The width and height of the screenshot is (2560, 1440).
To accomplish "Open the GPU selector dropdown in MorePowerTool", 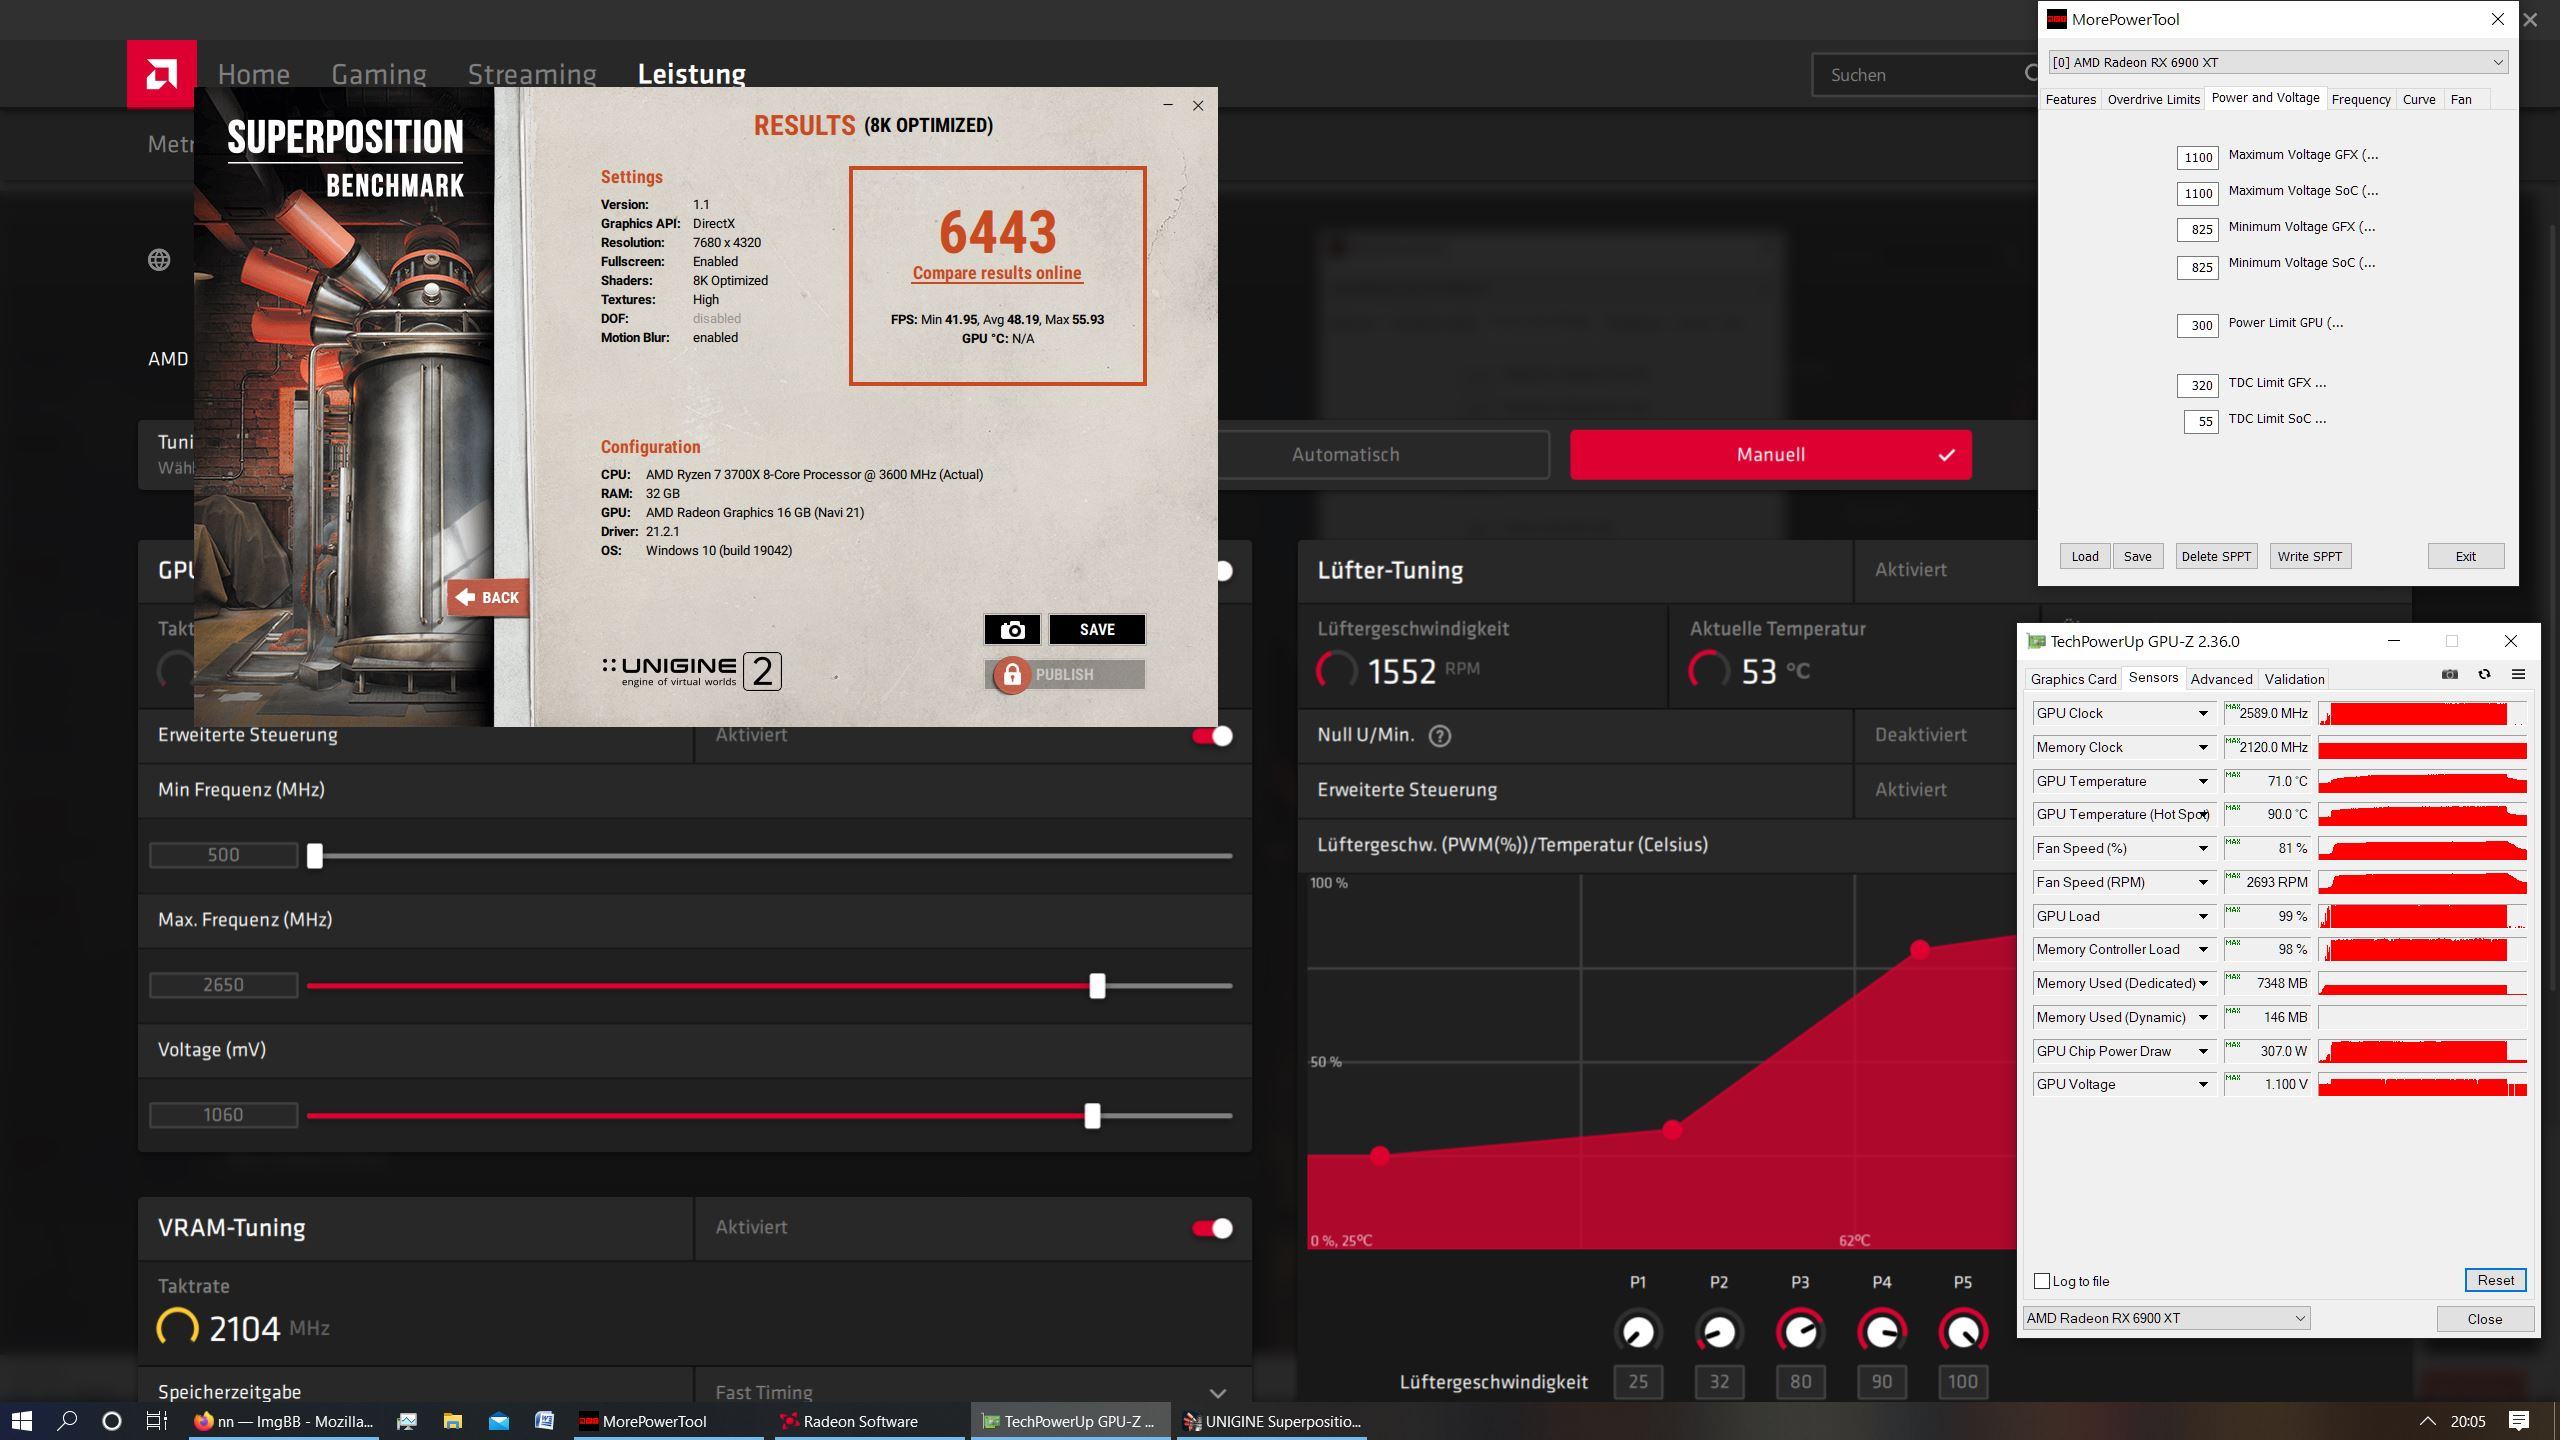I will tap(2277, 62).
